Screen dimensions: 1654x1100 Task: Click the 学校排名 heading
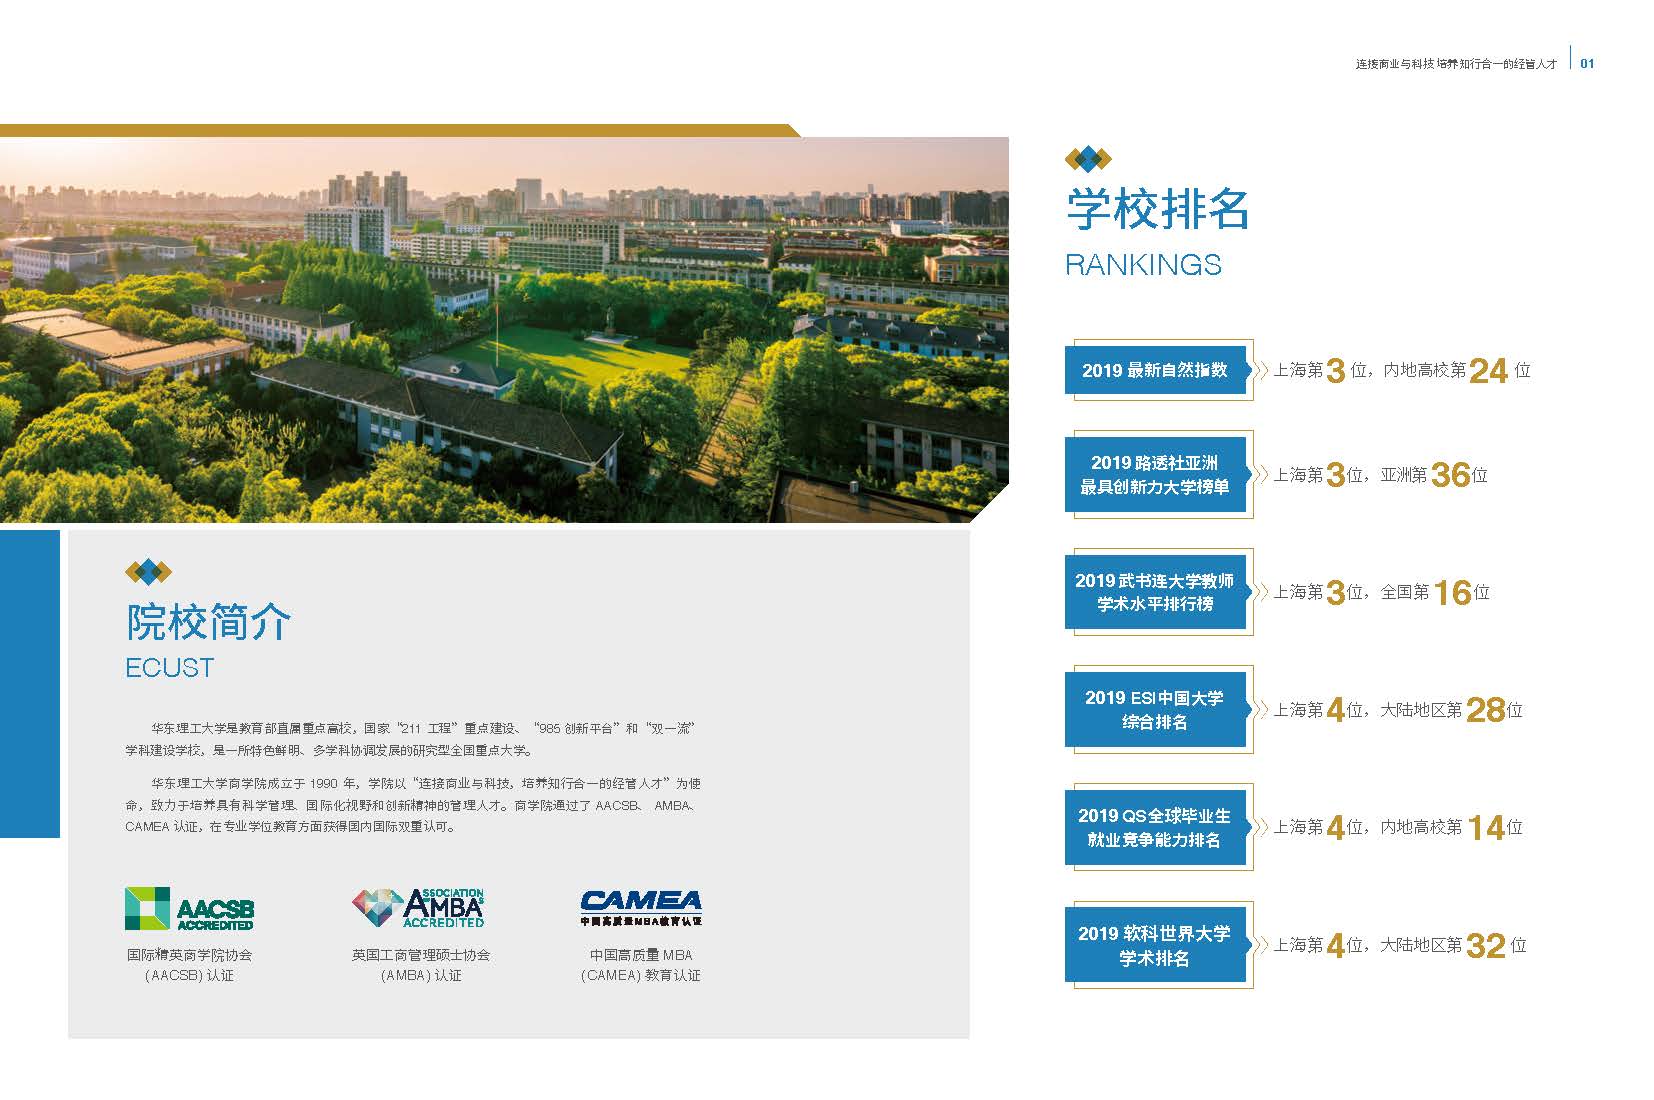pos(1158,210)
